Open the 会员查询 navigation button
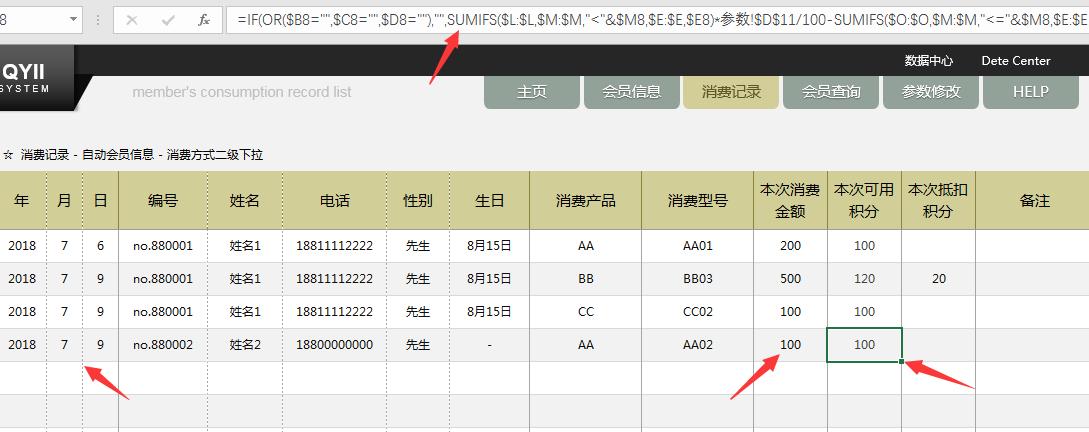 pyautogui.click(x=831, y=92)
